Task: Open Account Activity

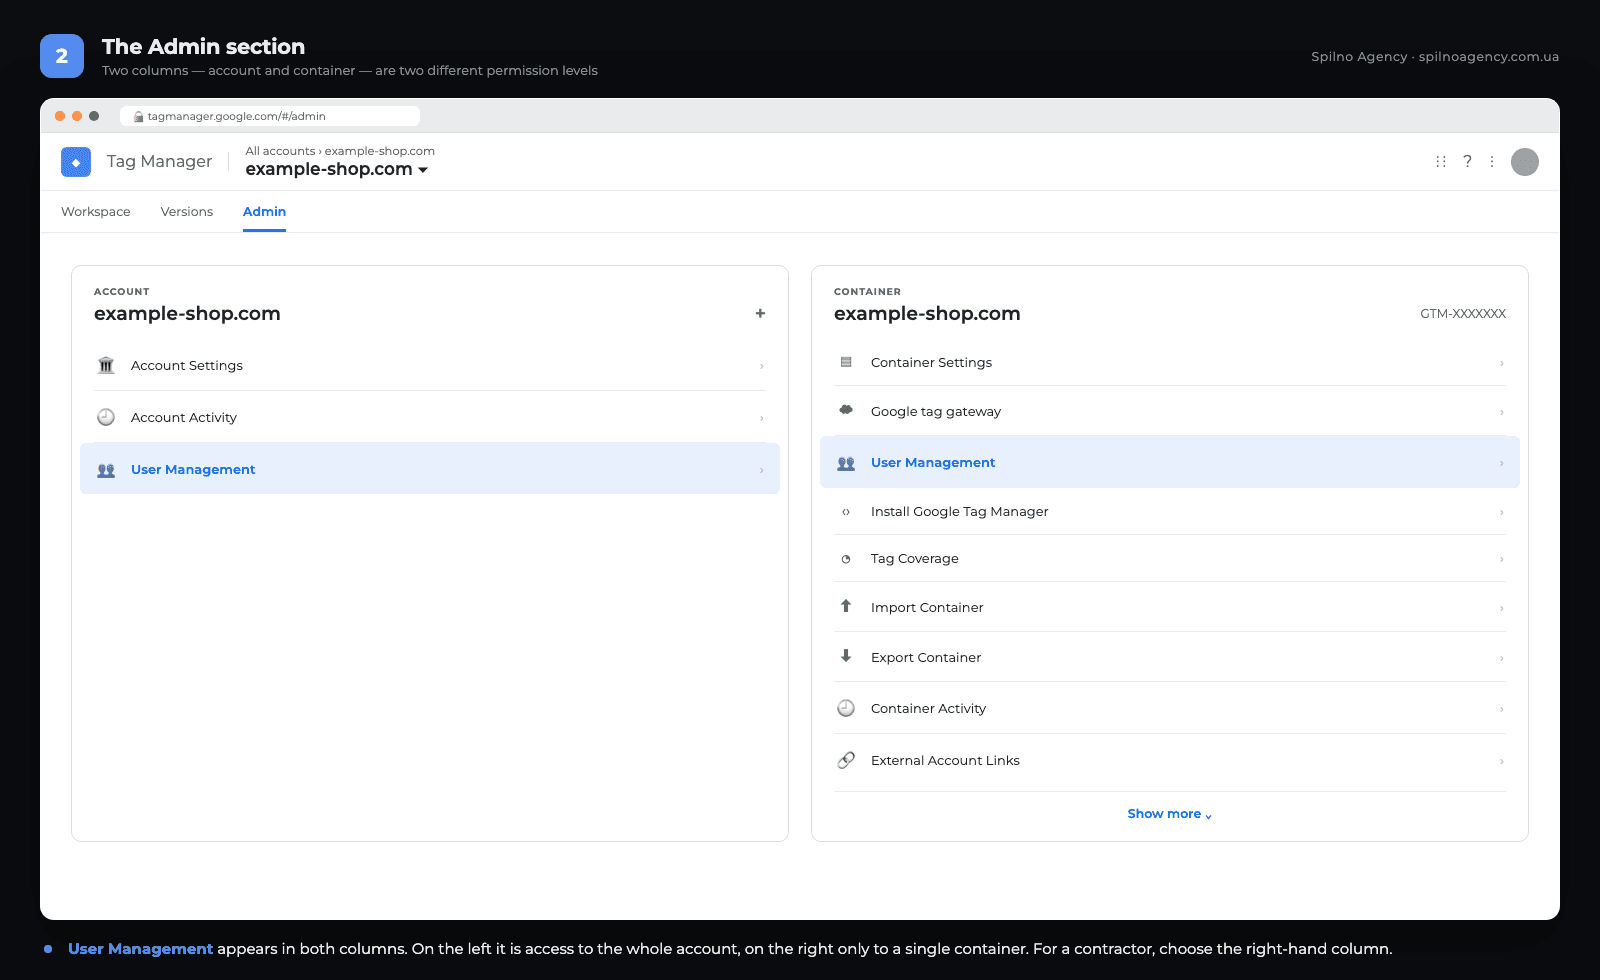Action: (430, 417)
